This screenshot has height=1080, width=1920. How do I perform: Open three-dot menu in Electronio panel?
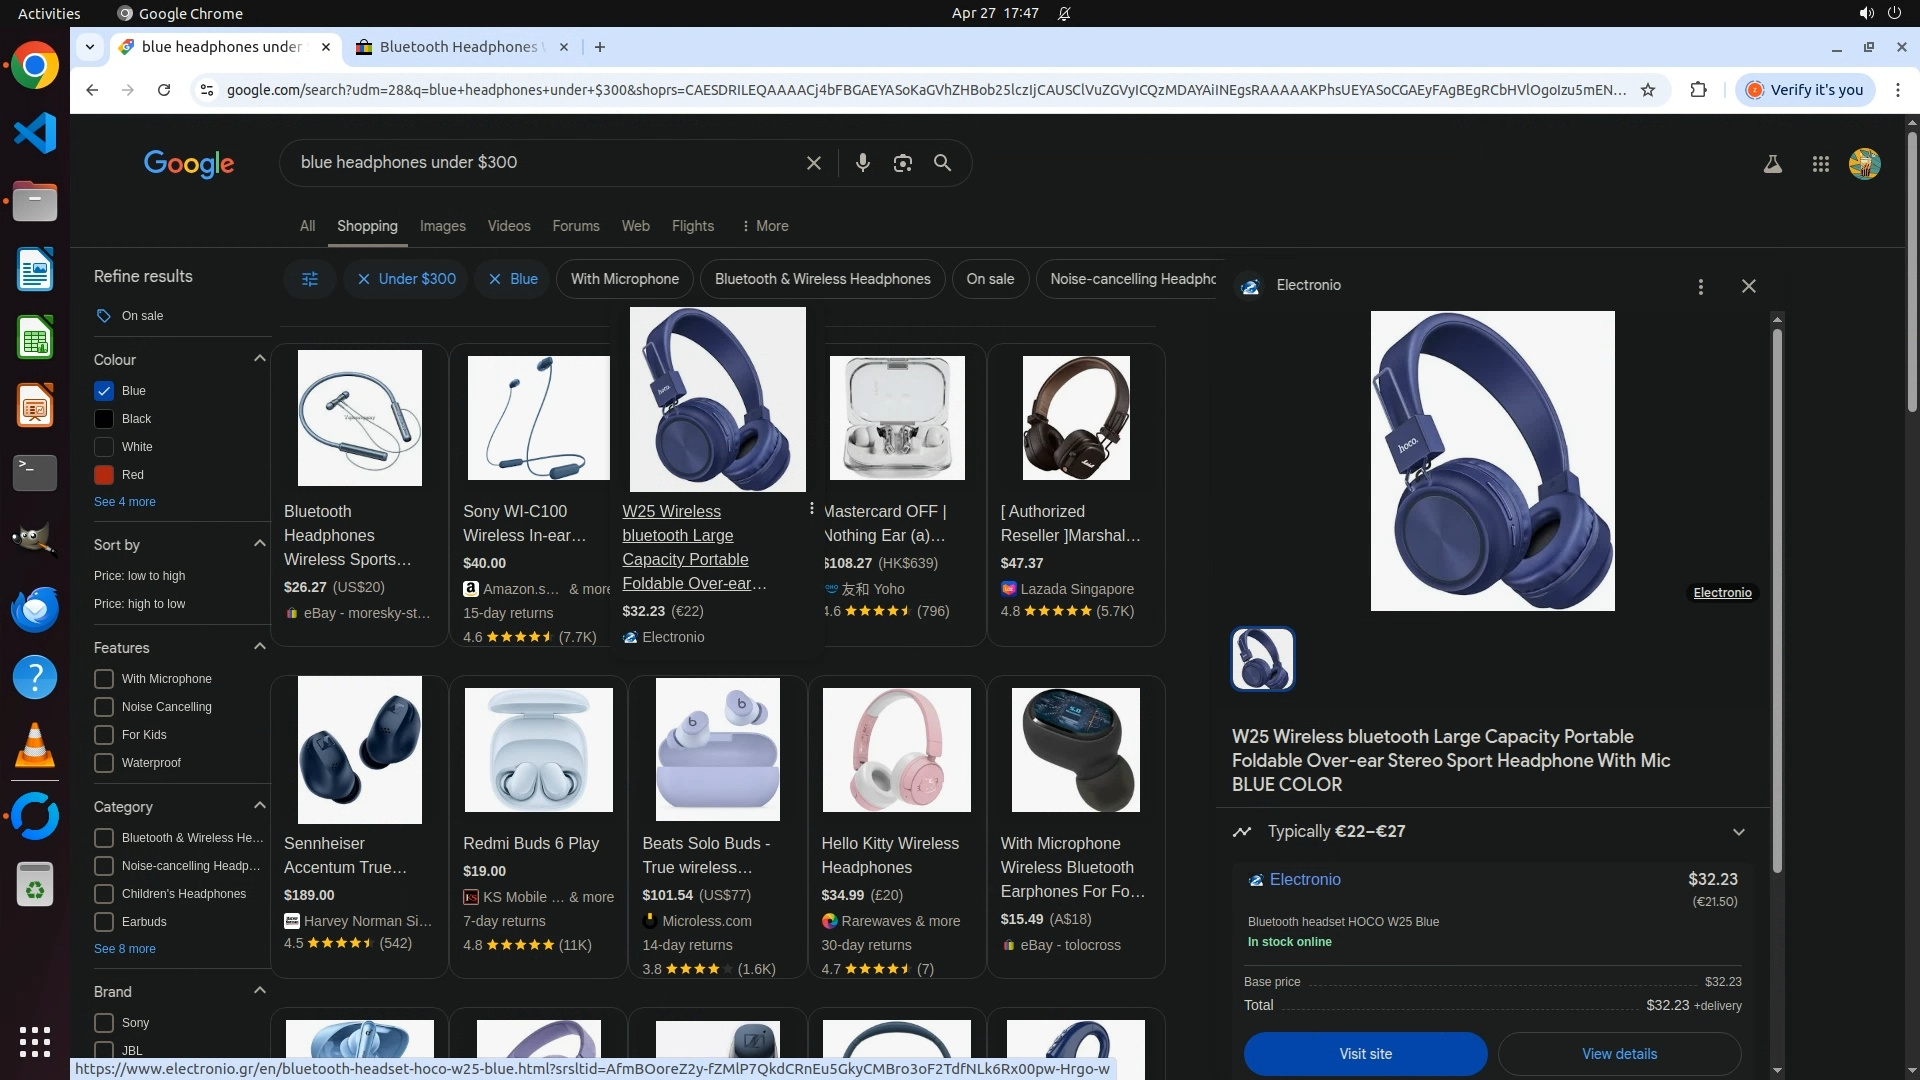tap(1700, 287)
